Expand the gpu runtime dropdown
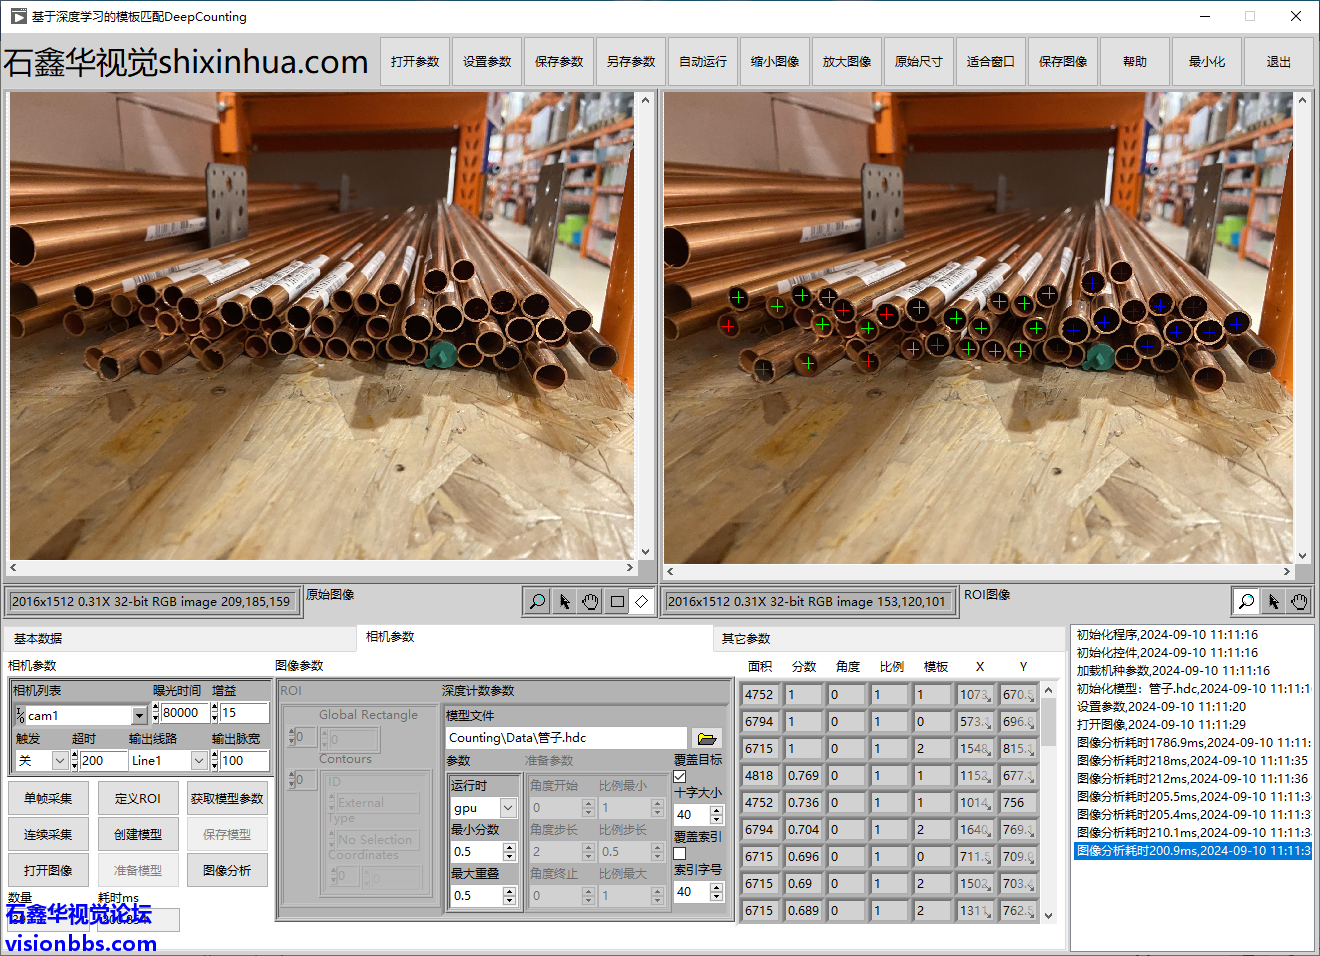 tap(508, 808)
